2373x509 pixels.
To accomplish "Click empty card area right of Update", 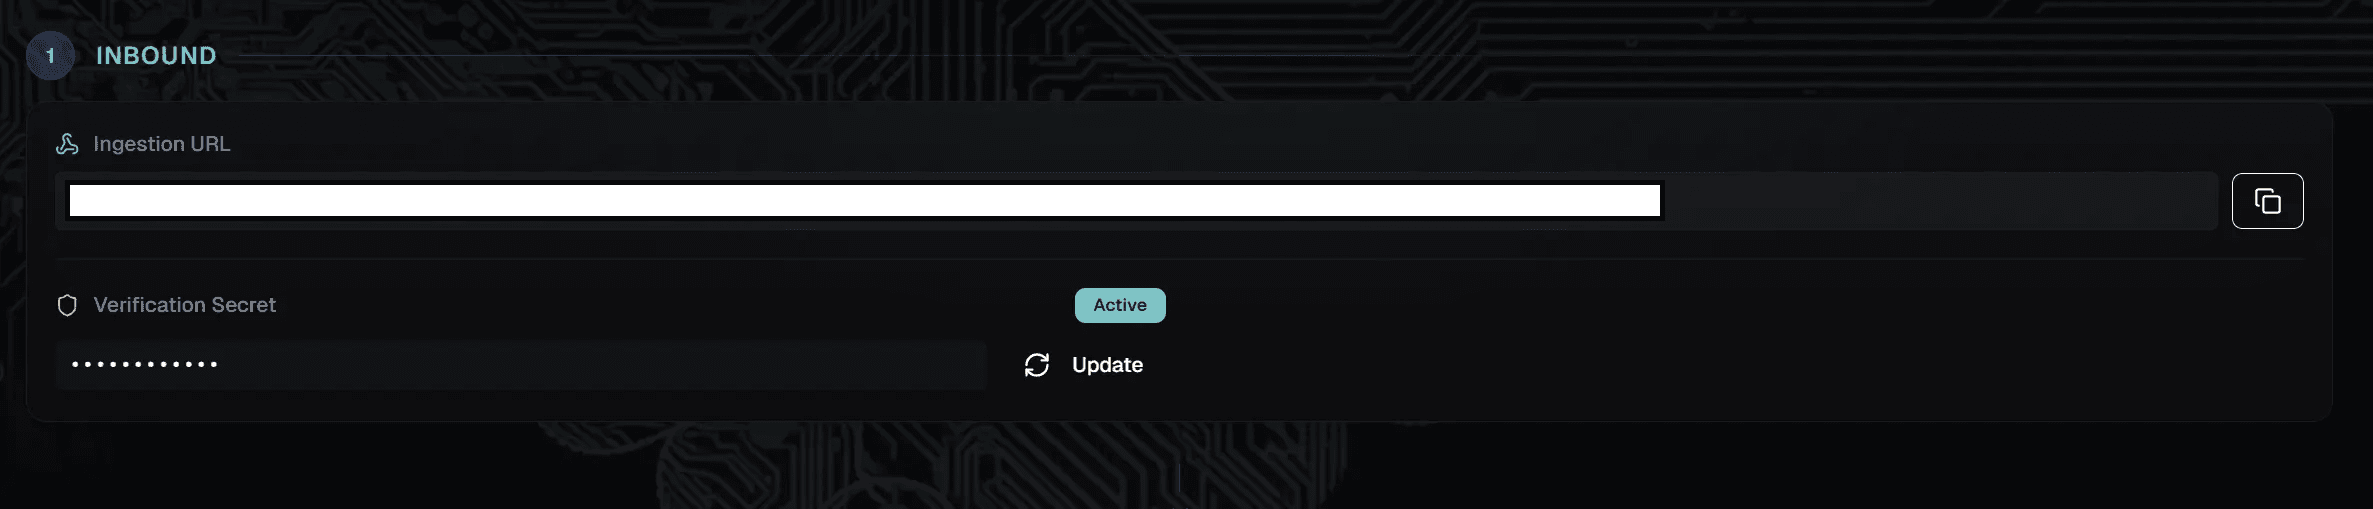I will click(x=1740, y=365).
